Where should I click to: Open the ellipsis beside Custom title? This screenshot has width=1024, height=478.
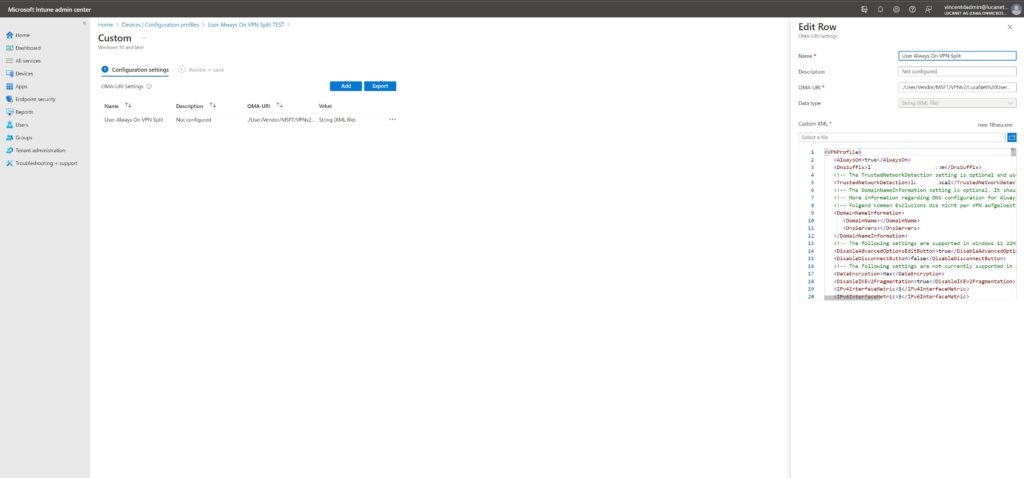(144, 38)
